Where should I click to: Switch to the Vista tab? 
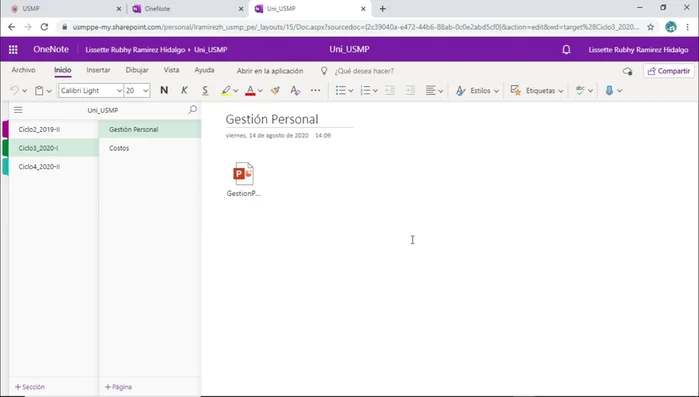171,70
